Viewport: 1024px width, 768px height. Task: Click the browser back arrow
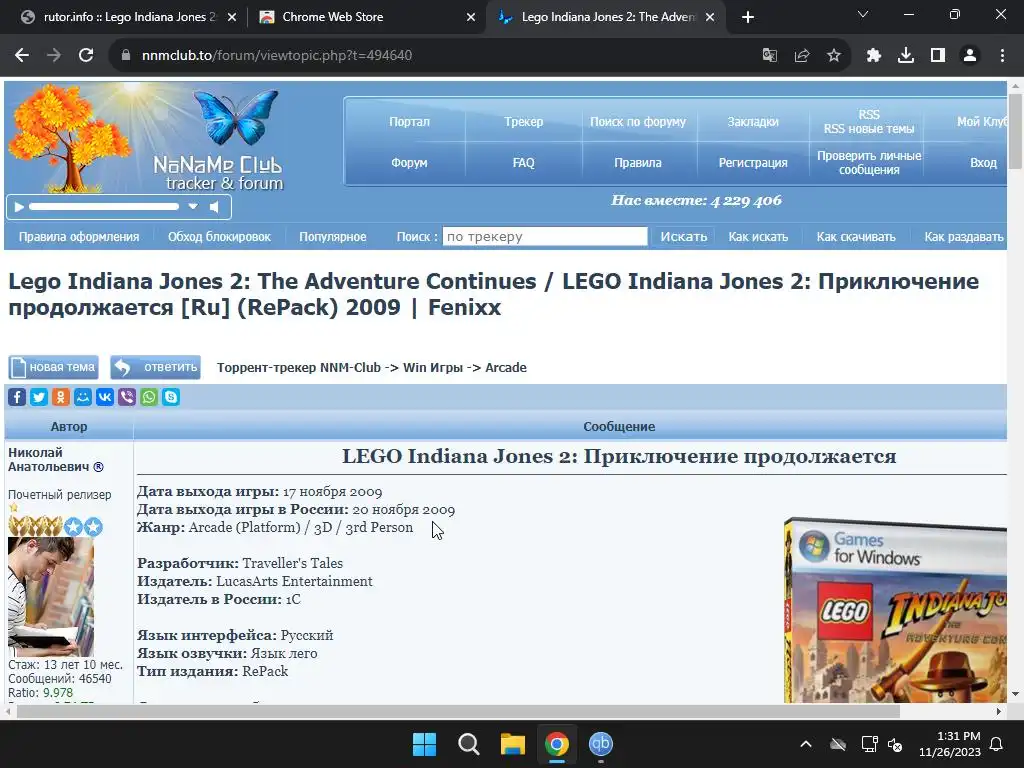[22, 56]
